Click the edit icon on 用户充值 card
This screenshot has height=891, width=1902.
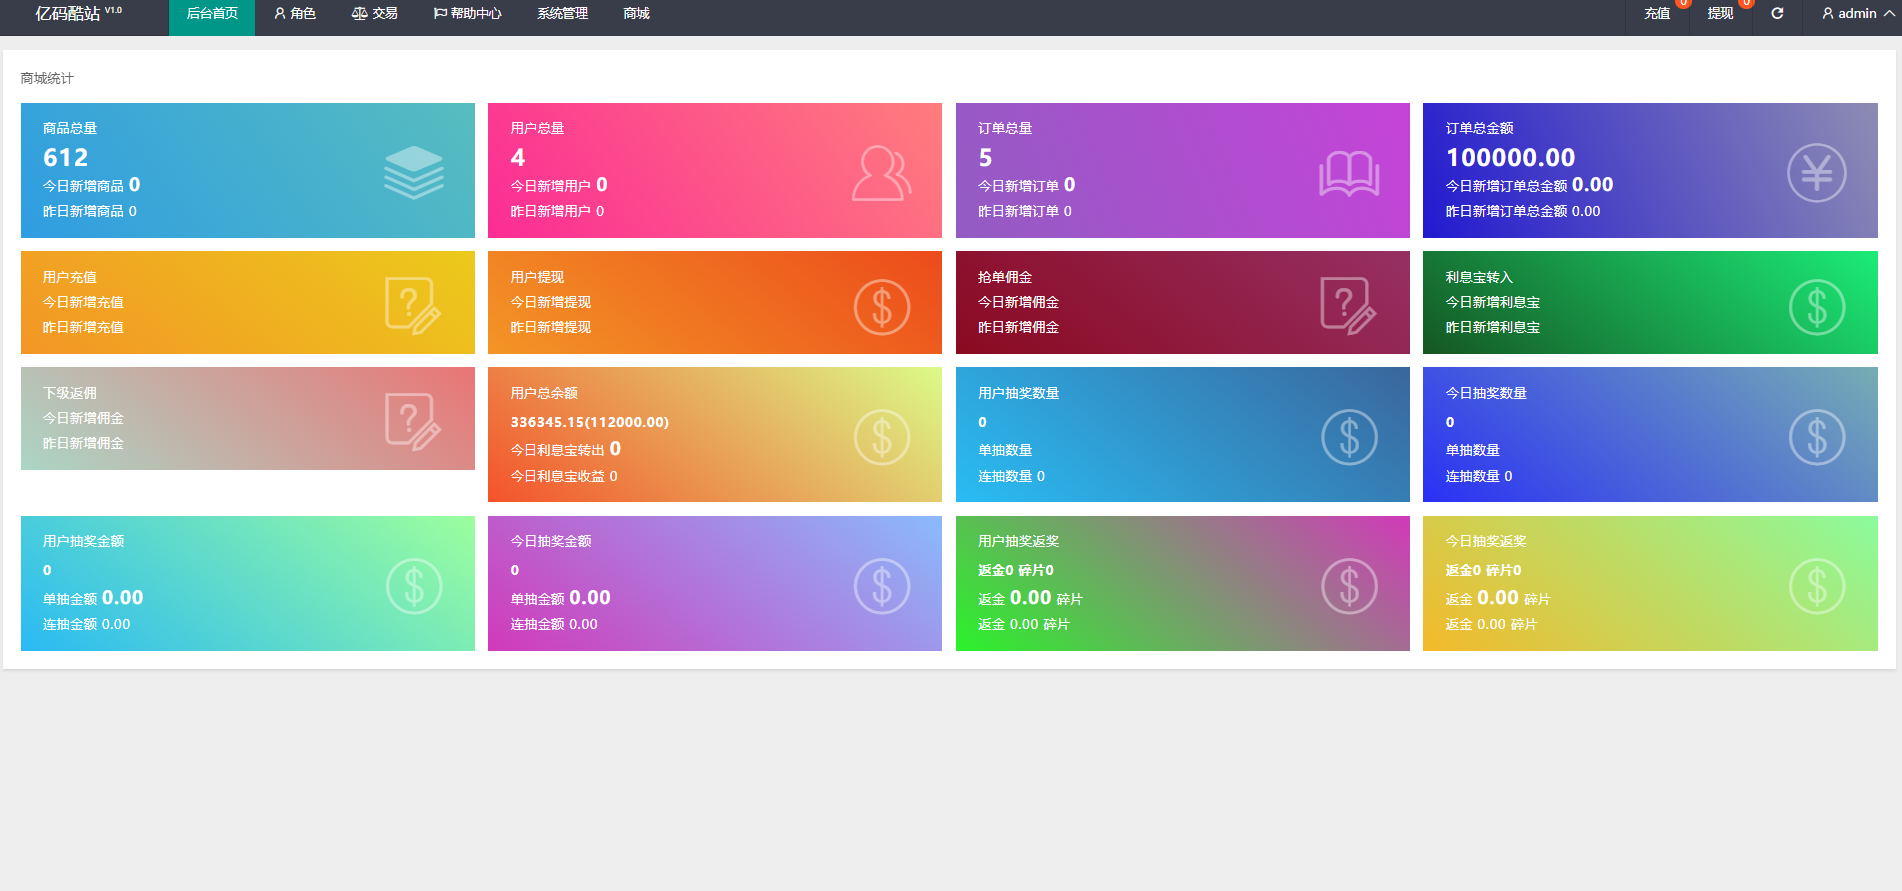pyautogui.click(x=412, y=305)
